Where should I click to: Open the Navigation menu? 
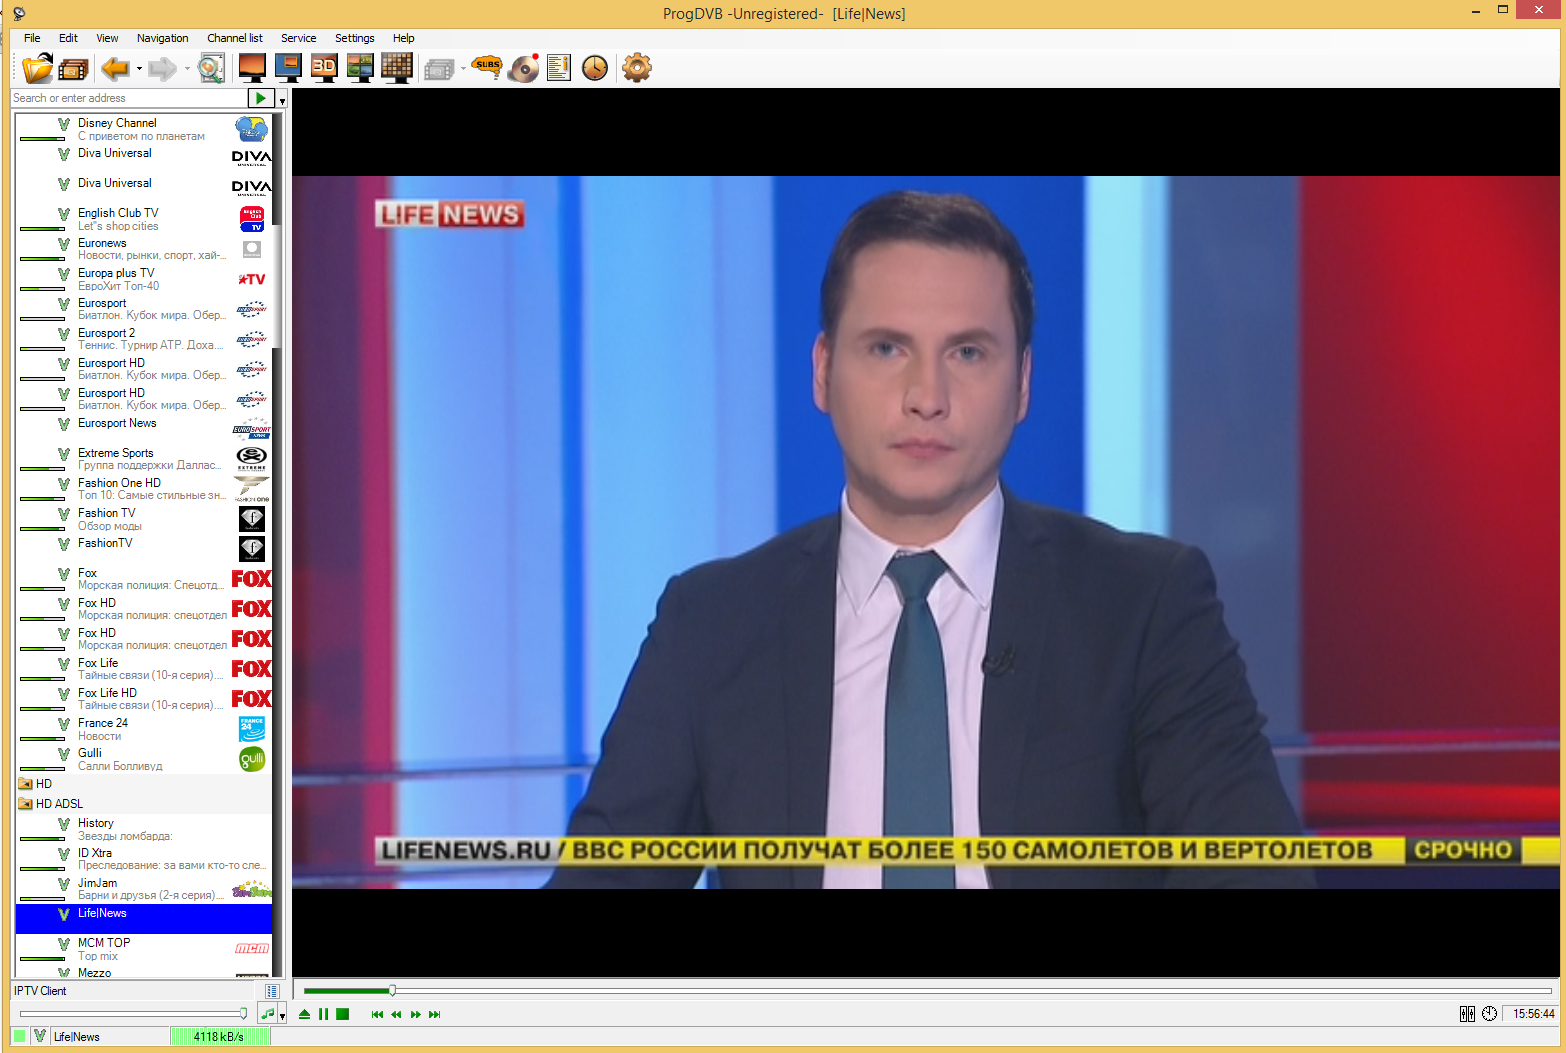click(x=162, y=38)
